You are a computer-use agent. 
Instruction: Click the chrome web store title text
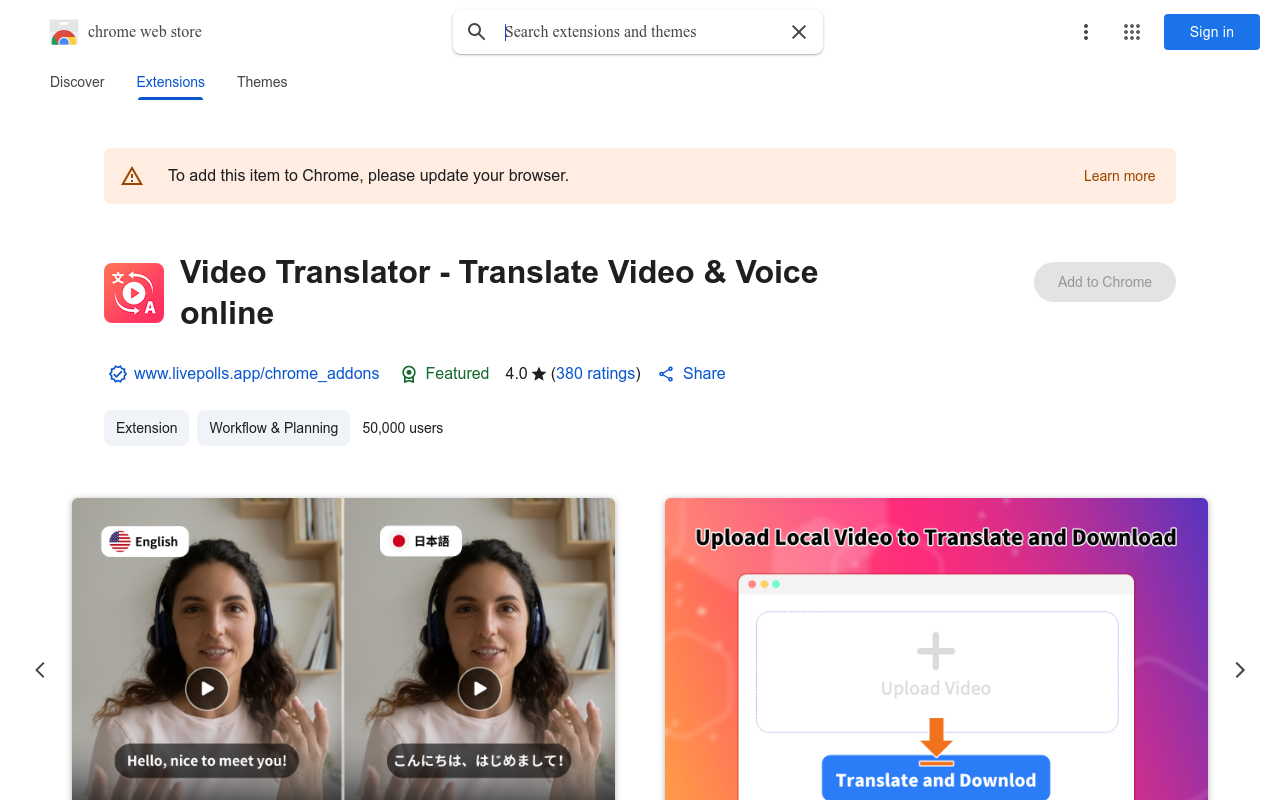pos(145,32)
